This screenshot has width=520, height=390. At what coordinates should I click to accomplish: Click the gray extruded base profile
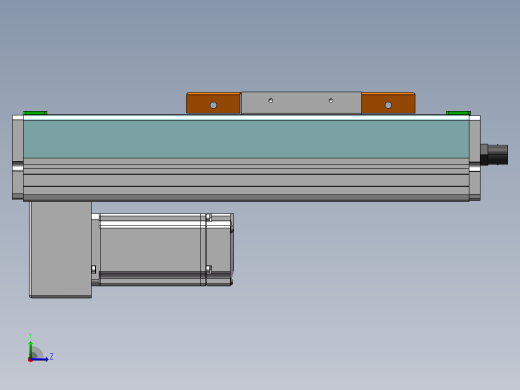pyautogui.click(x=246, y=180)
